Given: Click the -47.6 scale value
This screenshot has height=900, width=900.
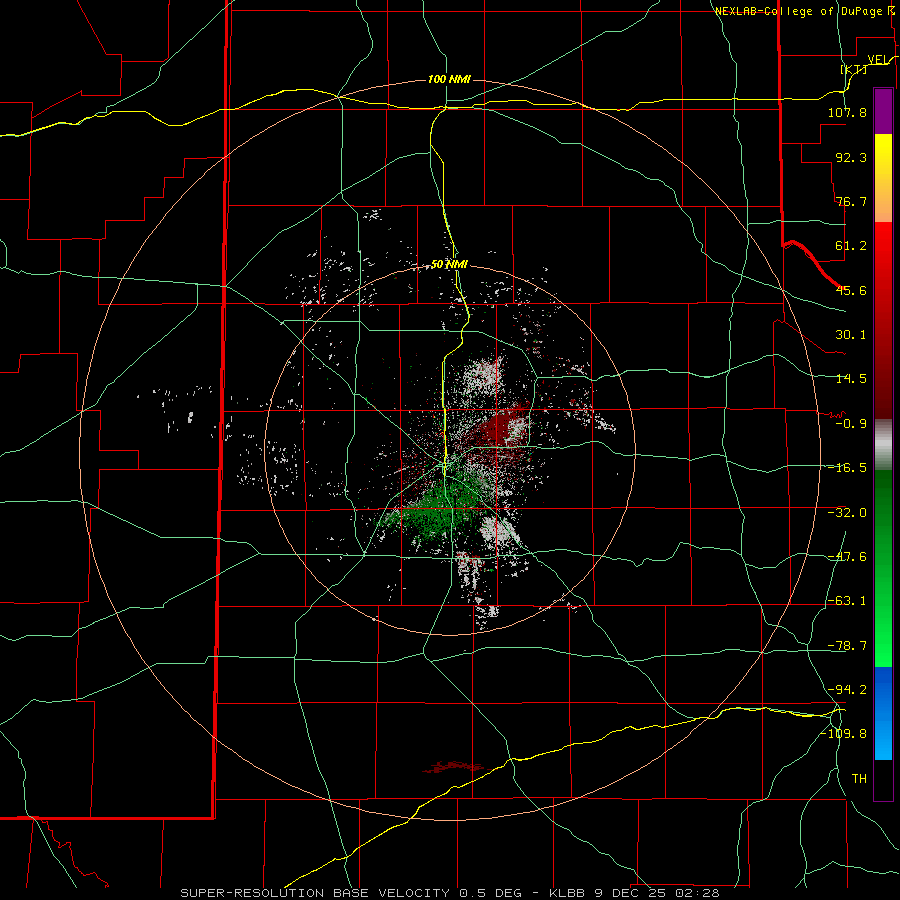Looking at the screenshot, I should (x=847, y=557).
